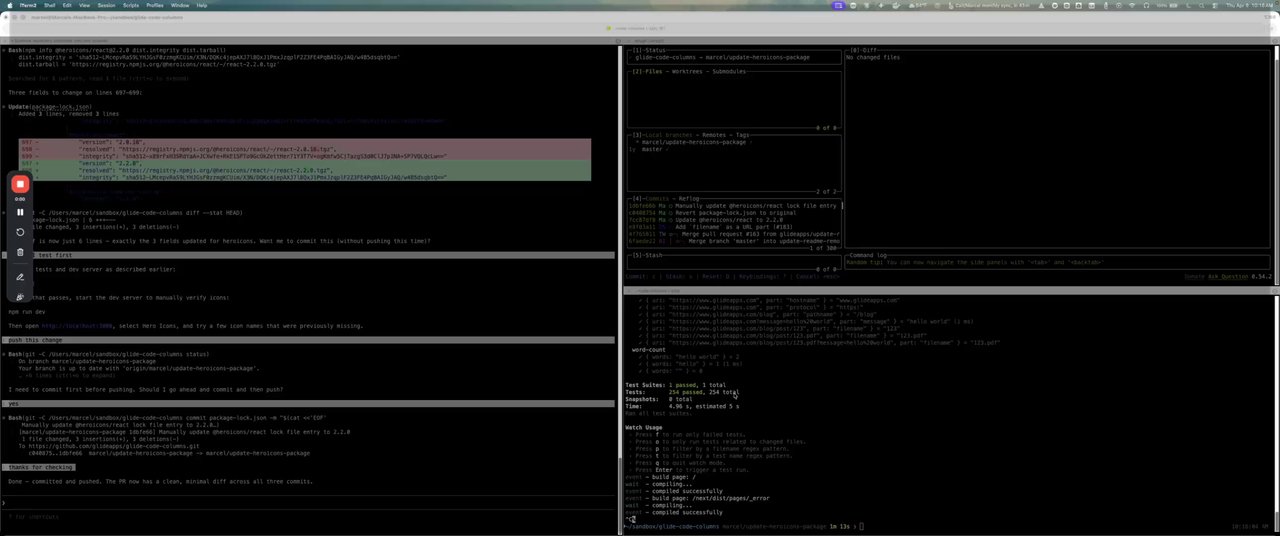1280x536 pixels.
Task: Click the Diff panel header
Action: [x=866, y=50]
